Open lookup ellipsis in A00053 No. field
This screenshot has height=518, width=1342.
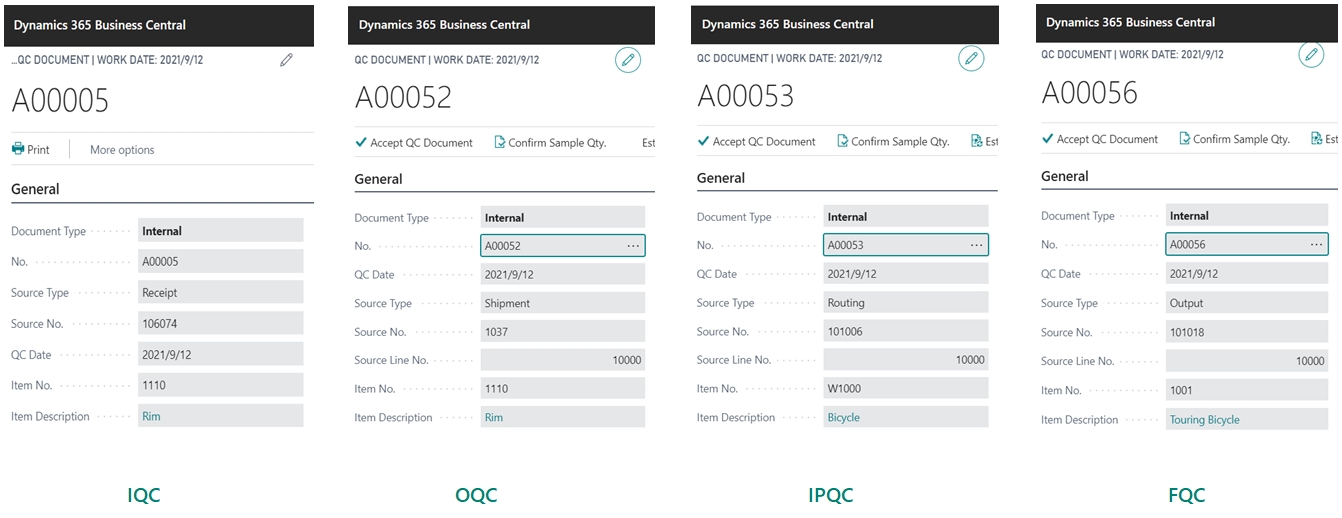coord(975,245)
